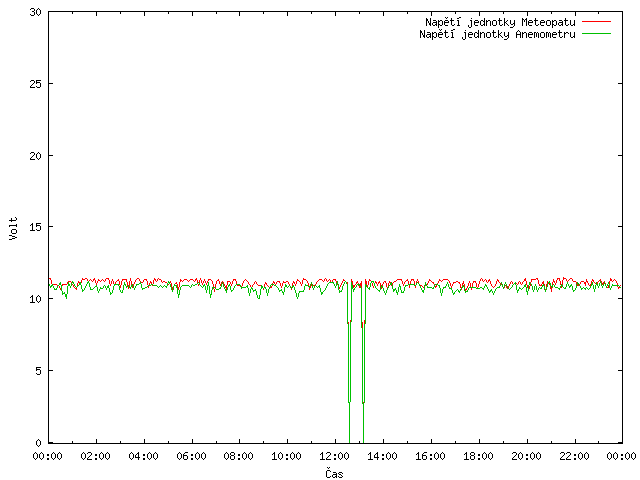Click the y-axis value 20
640x480 pixels.
[36, 156]
